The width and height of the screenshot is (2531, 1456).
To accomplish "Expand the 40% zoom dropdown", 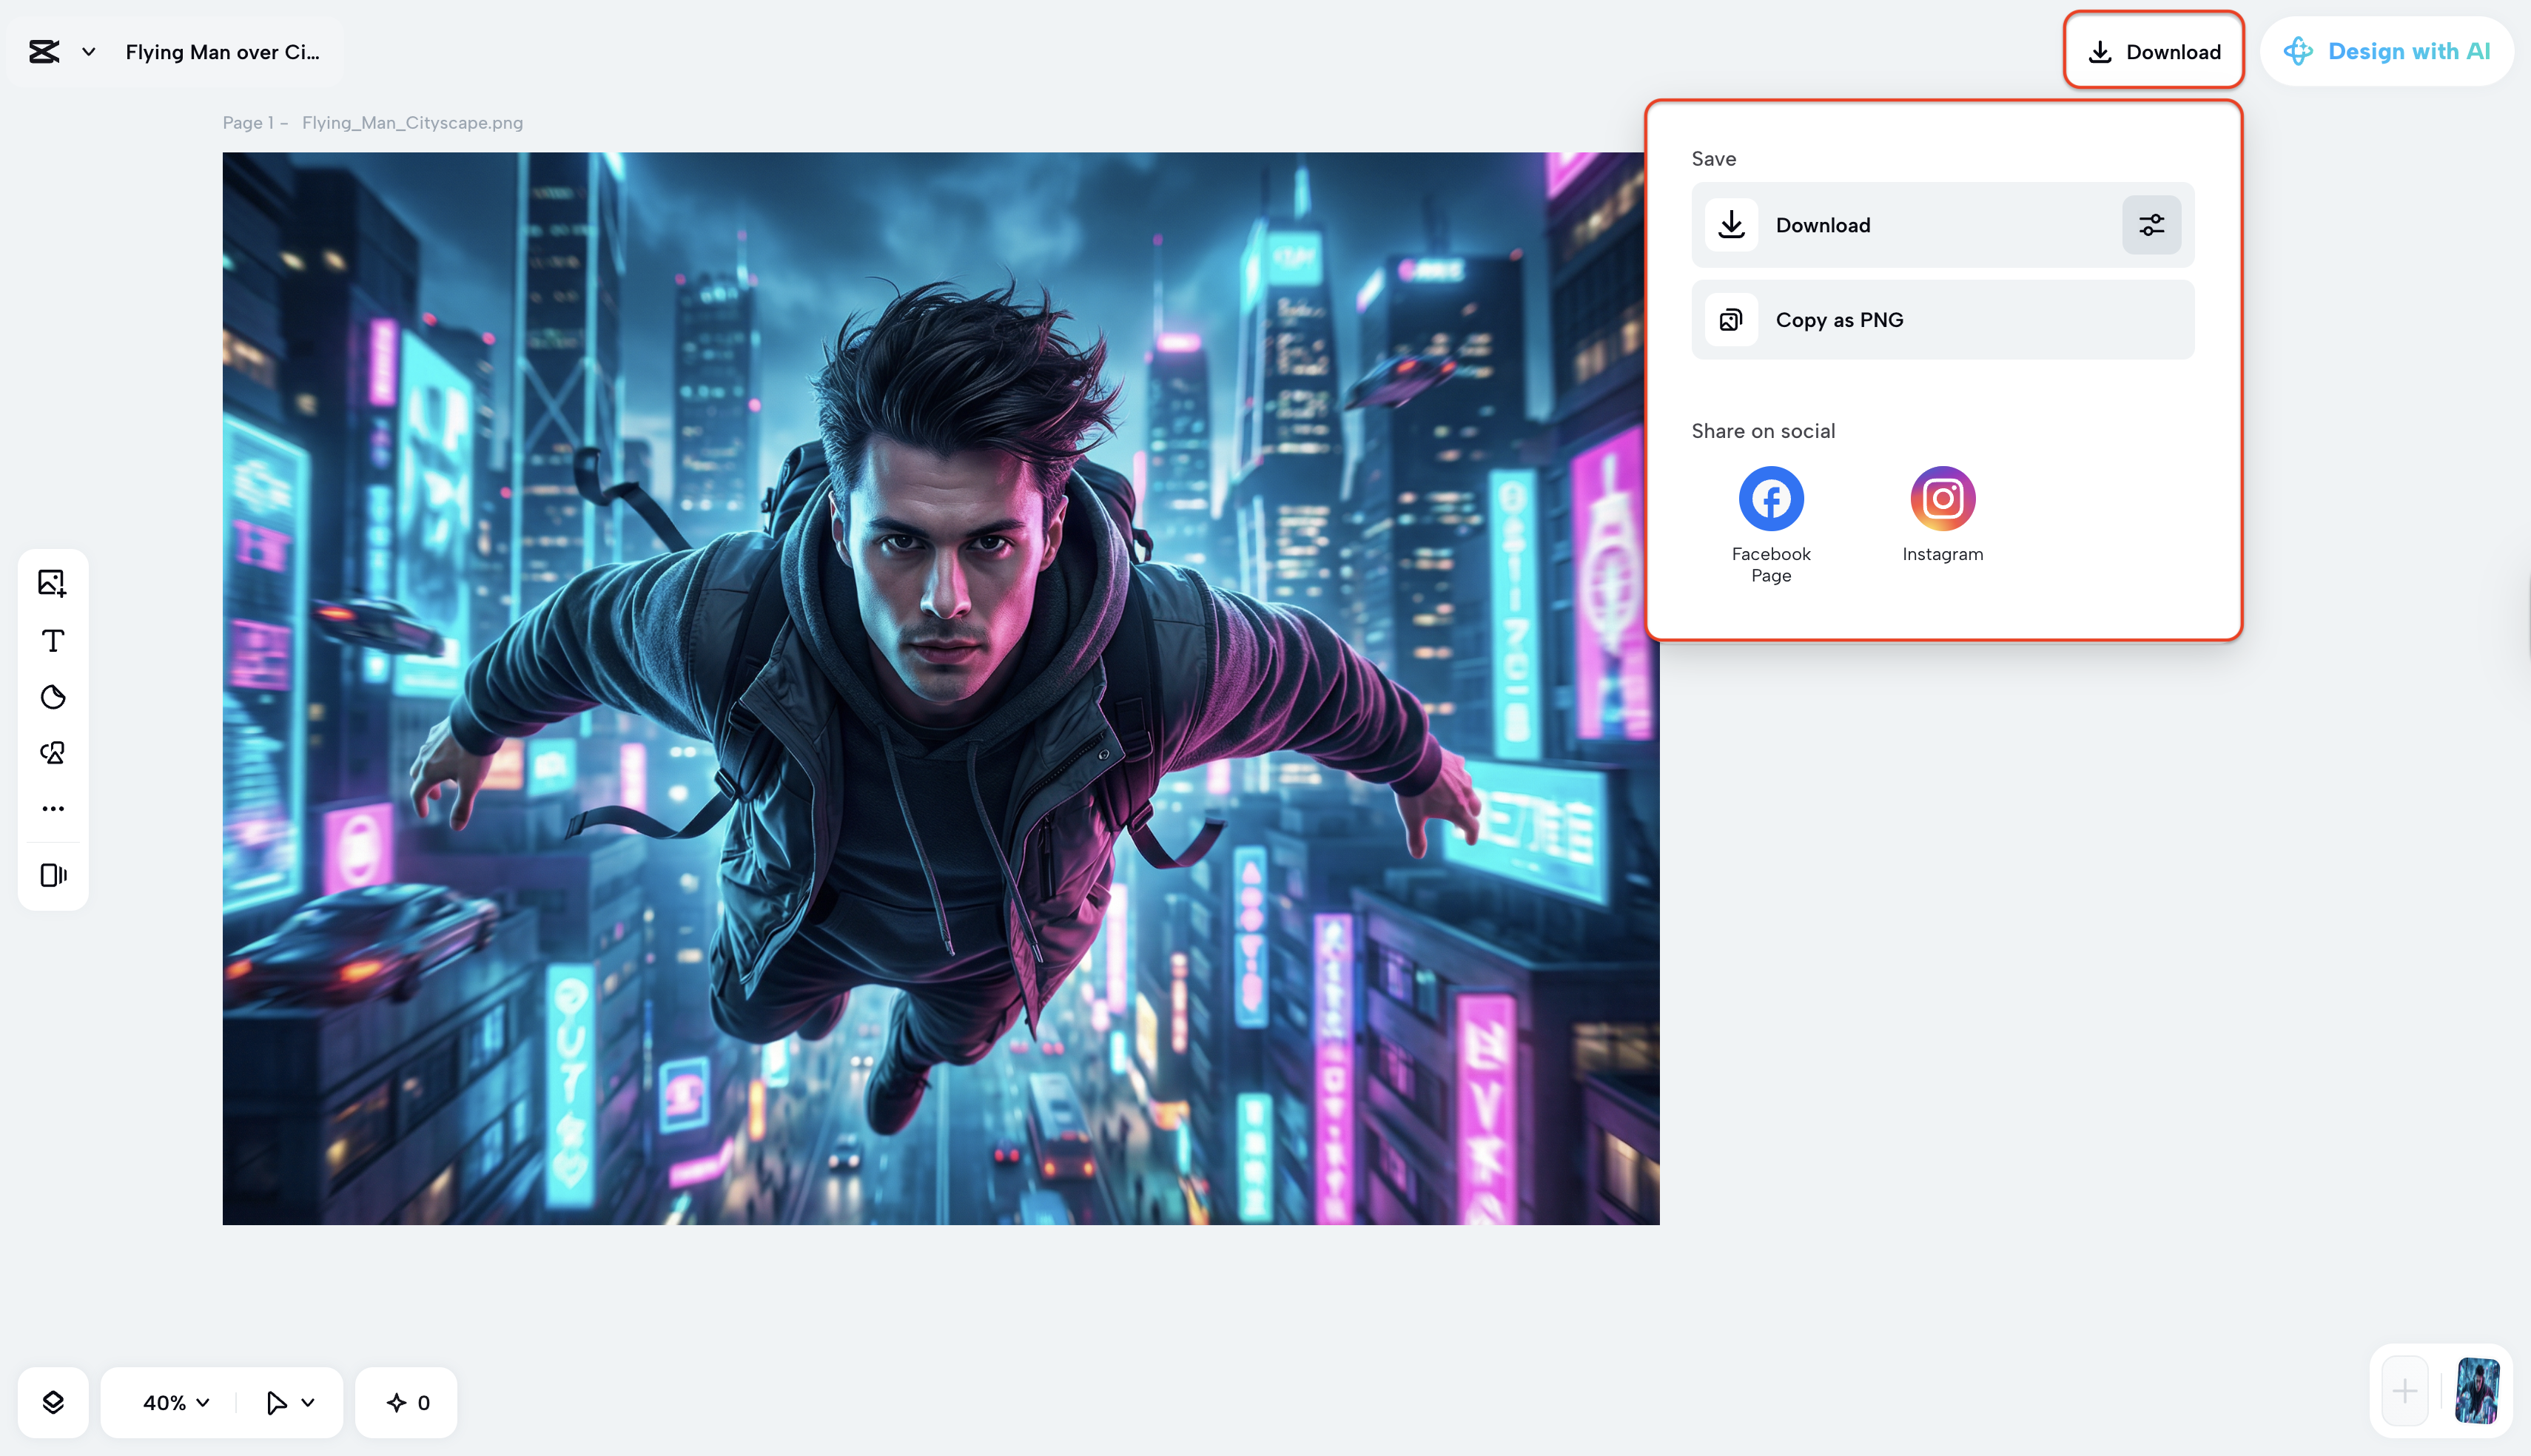I will pyautogui.click(x=176, y=1402).
